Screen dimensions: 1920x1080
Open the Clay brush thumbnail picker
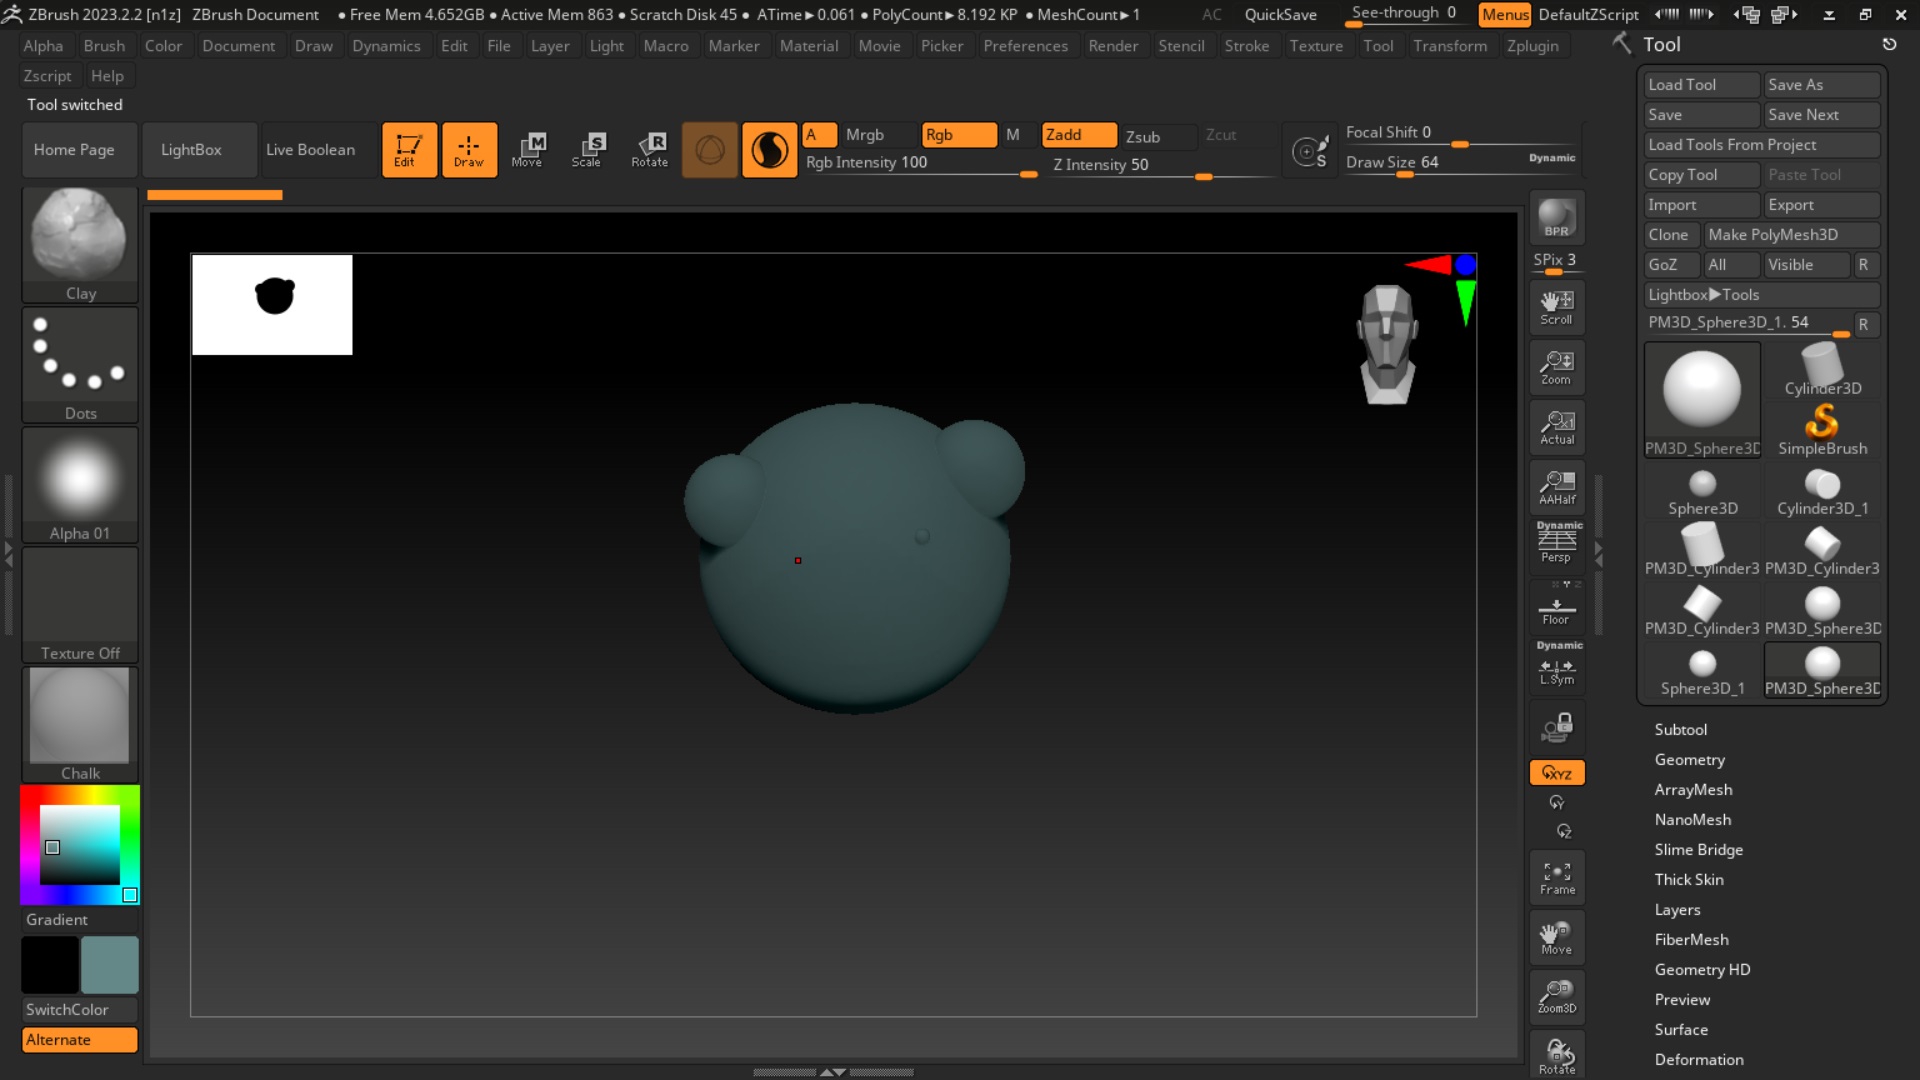[x=80, y=237]
